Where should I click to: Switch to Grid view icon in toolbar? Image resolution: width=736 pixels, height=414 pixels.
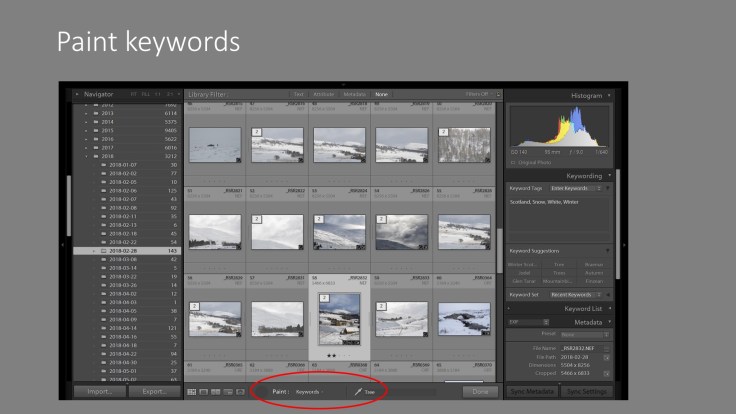click(x=191, y=392)
